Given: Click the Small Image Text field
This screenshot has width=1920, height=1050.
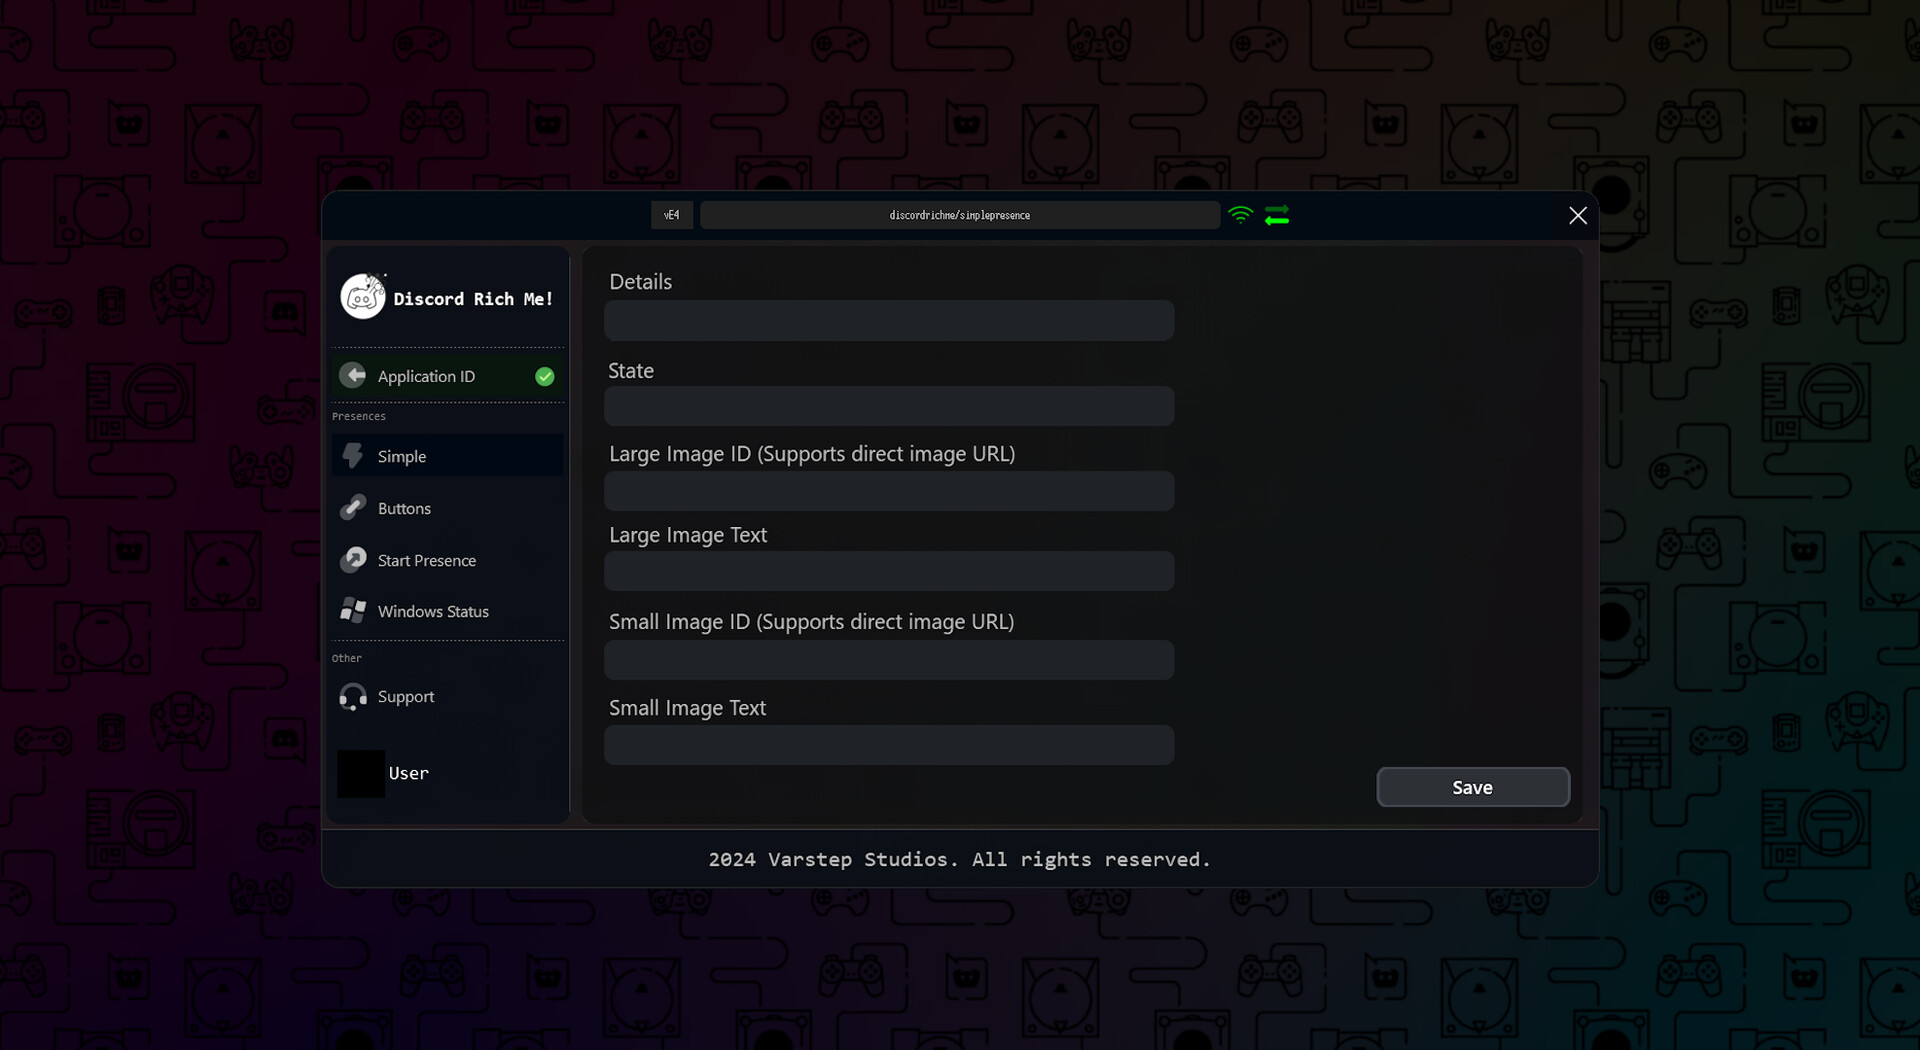Looking at the screenshot, I should (888, 746).
